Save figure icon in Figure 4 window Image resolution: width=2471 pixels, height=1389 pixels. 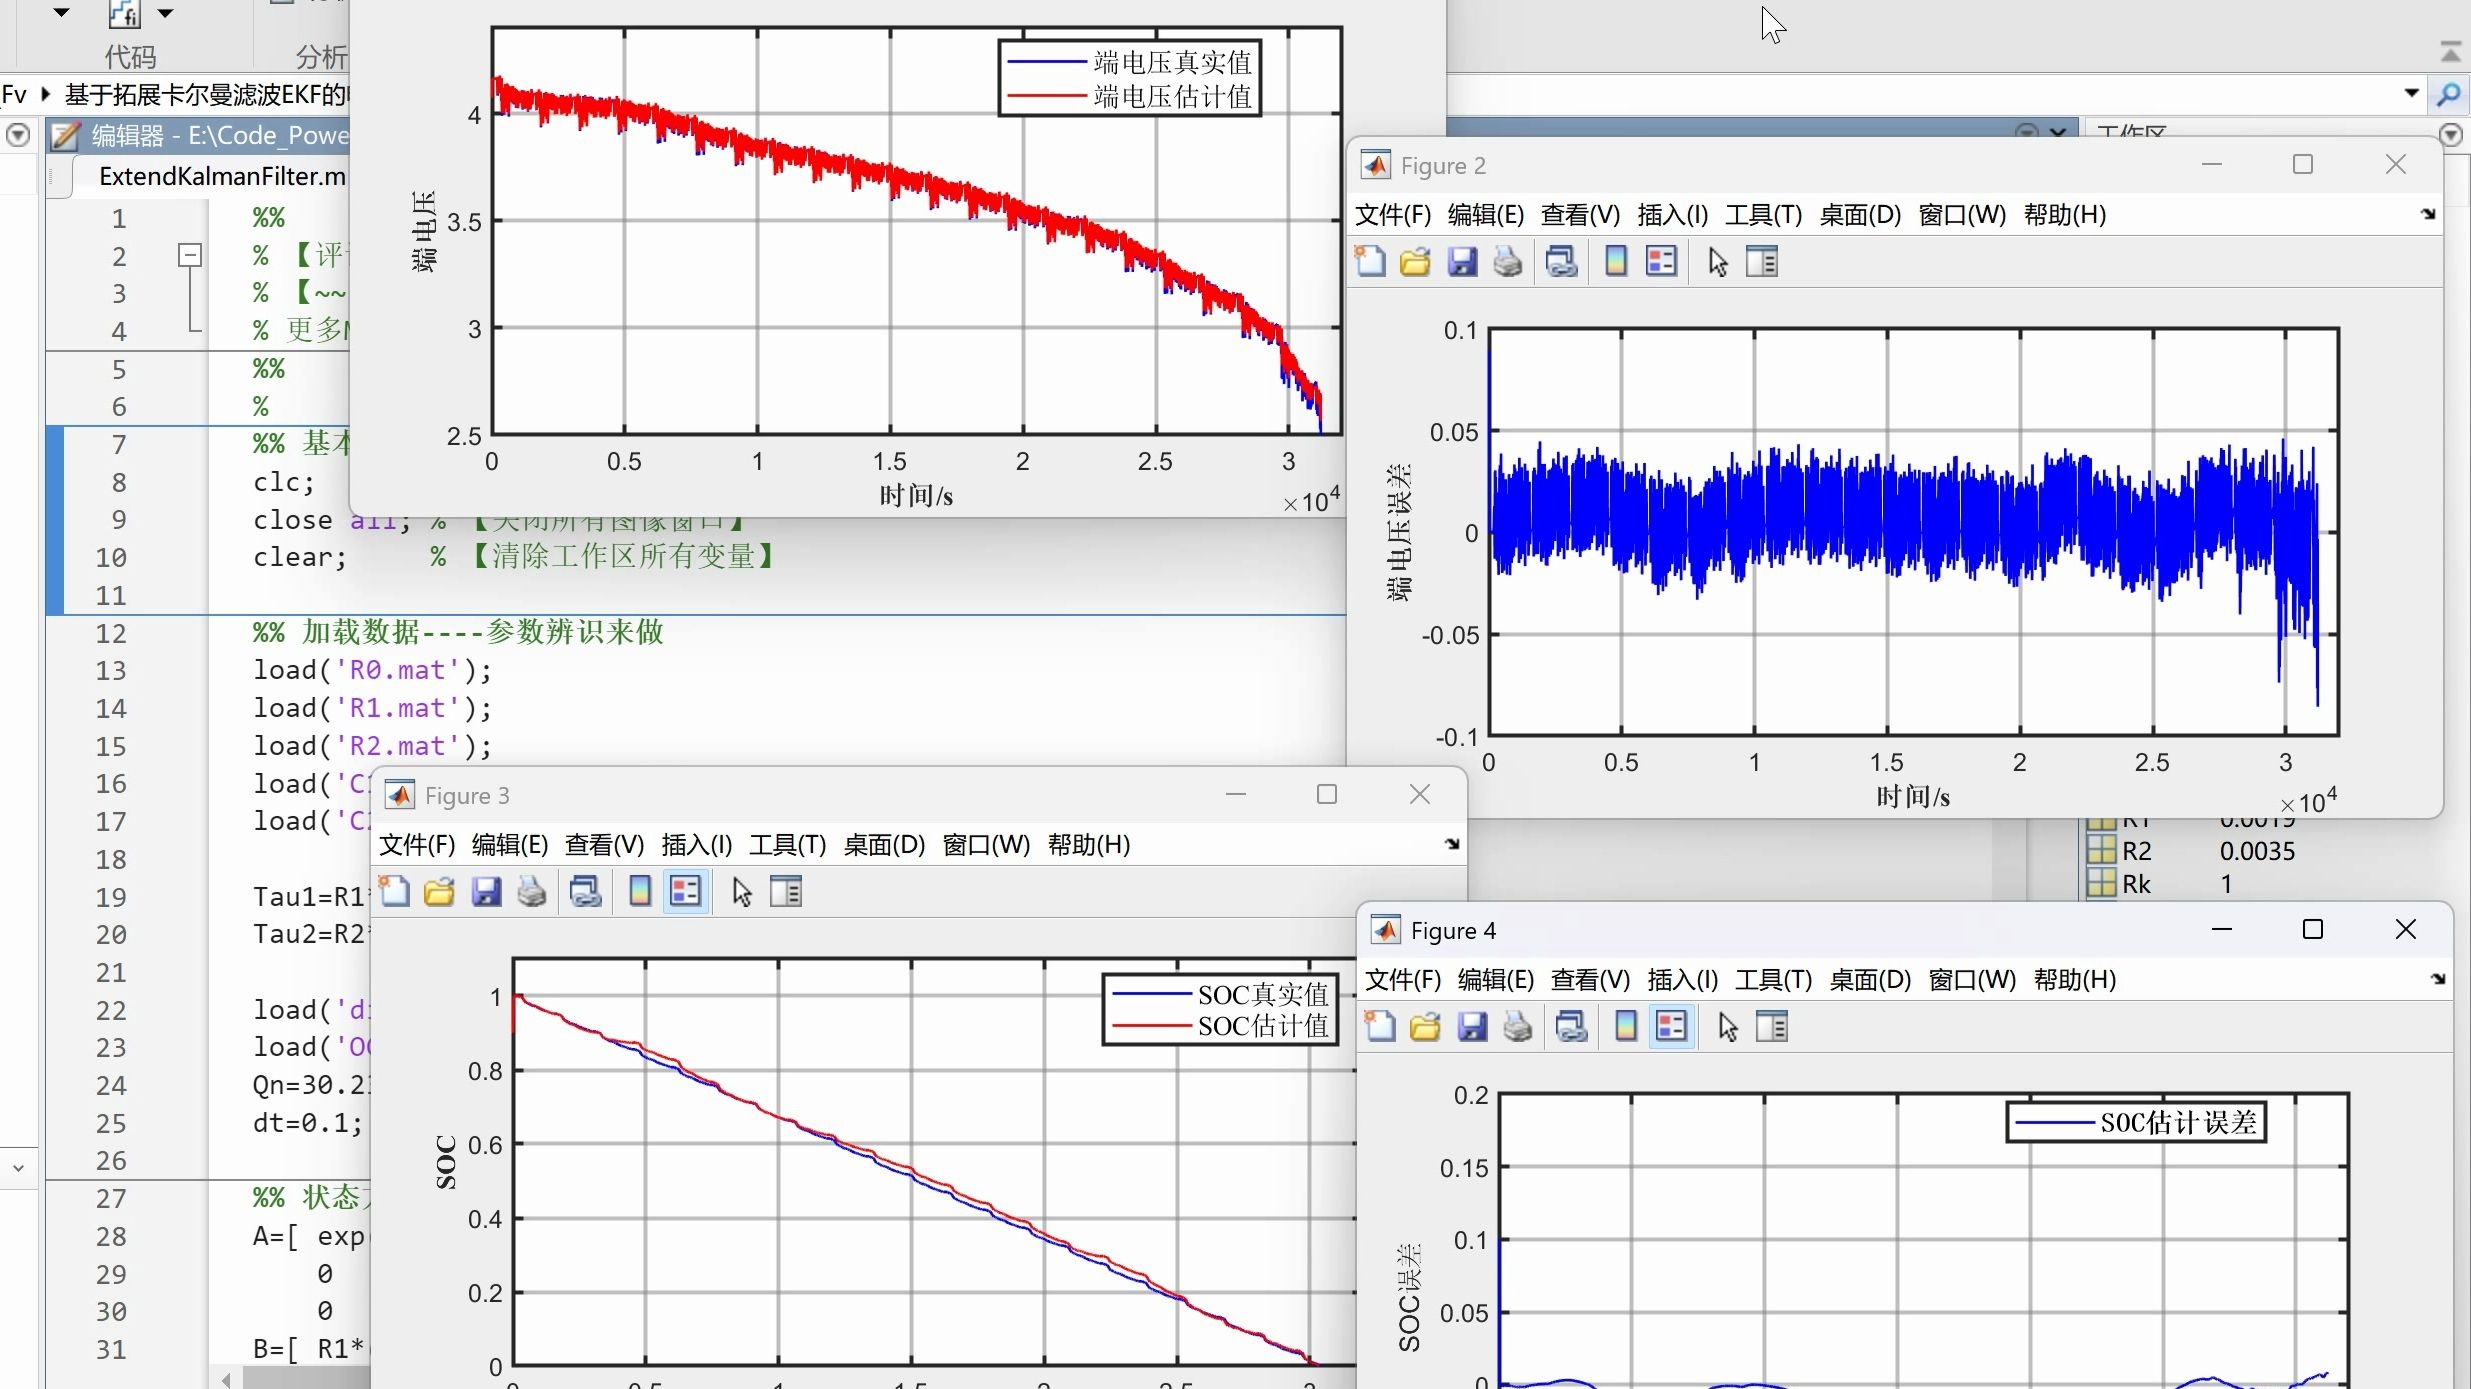[1472, 1026]
